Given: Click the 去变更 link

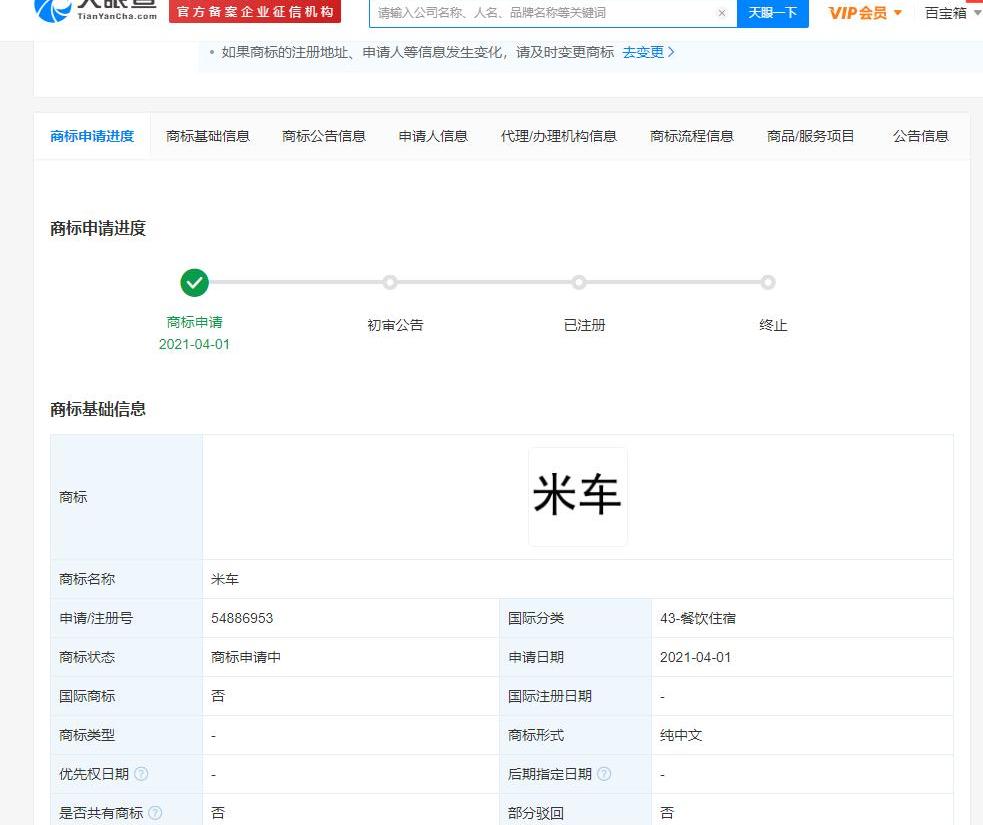Looking at the screenshot, I should 648,52.
